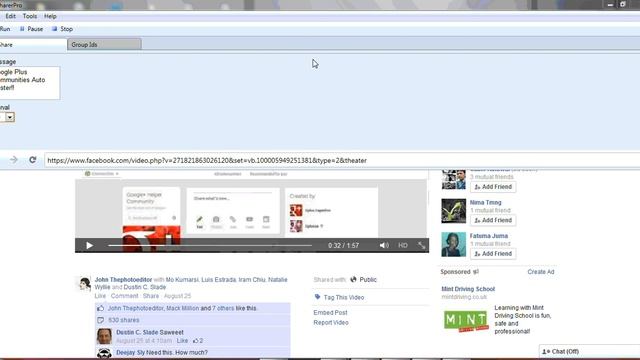
Task: Click Nima Tmng profile thumbnail
Action: (x=453, y=211)
